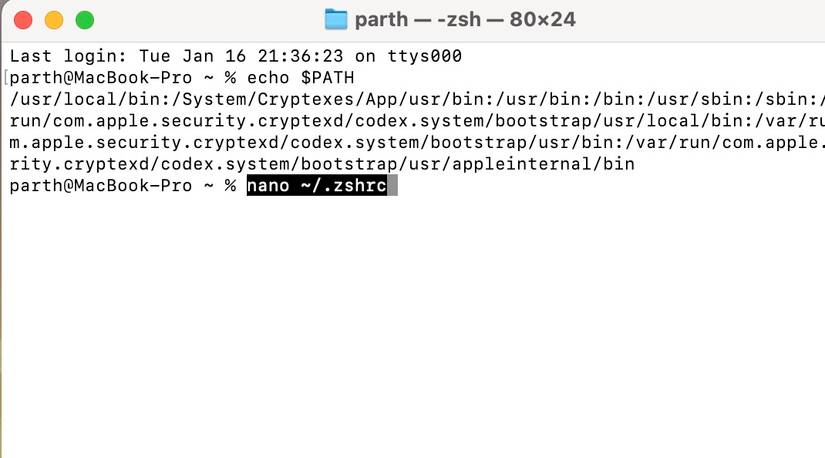Click the highlighted "nano" word

click(269, 186)
